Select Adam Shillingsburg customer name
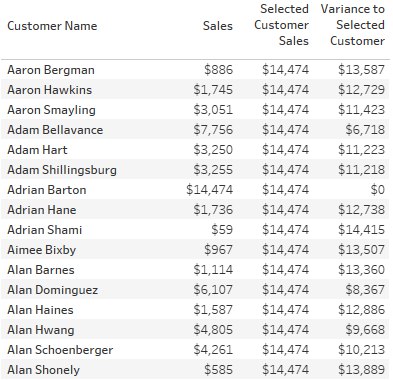393x380 pixels. tap(62, 170)
